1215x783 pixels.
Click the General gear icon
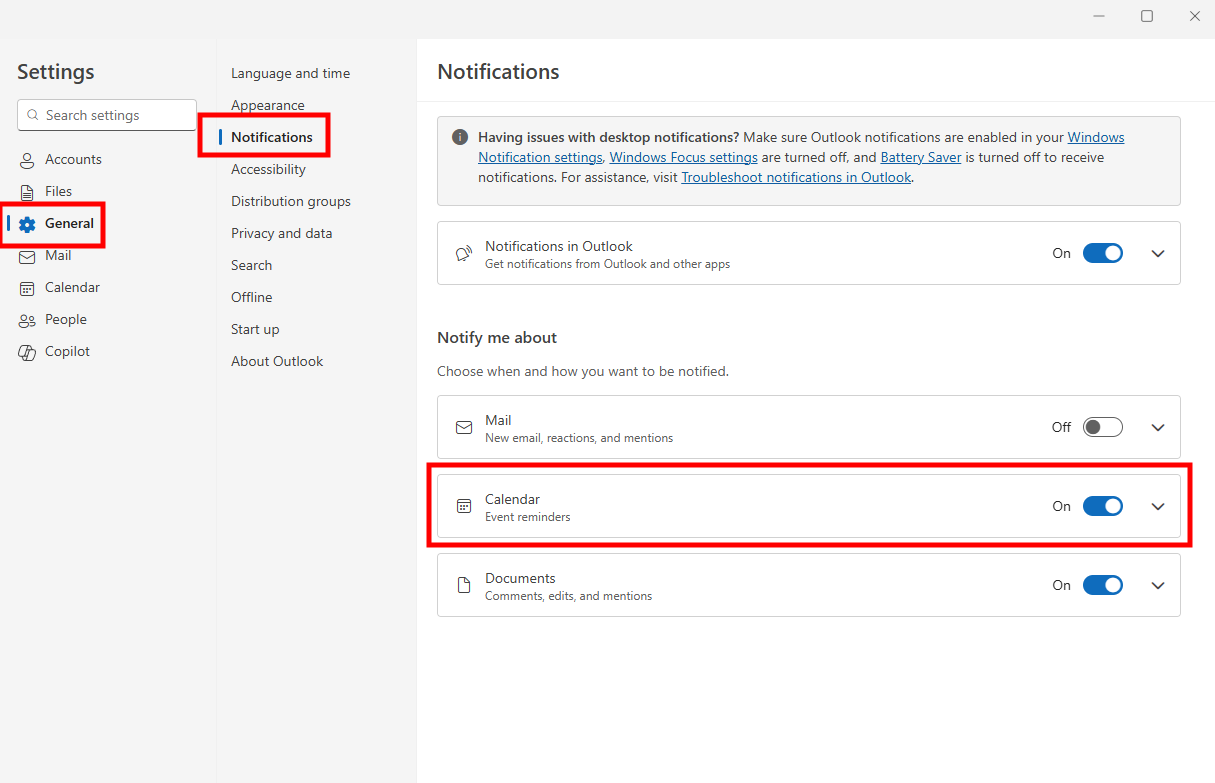[28, 225]
